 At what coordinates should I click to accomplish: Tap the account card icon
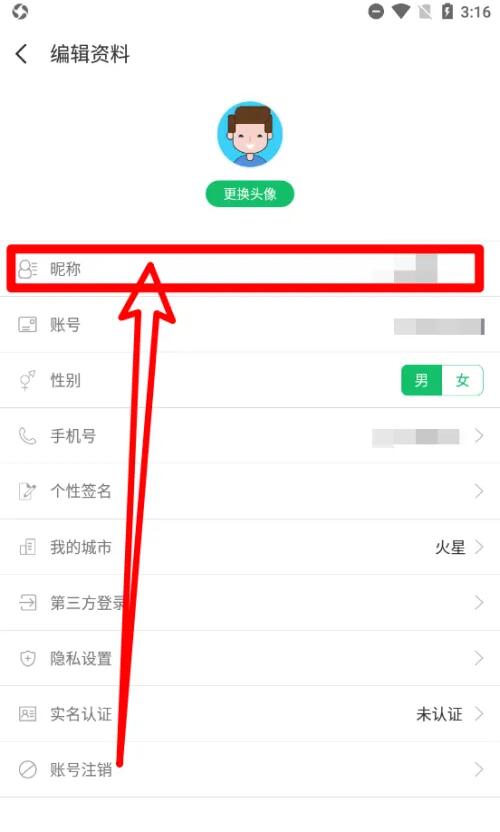point(28,325)
